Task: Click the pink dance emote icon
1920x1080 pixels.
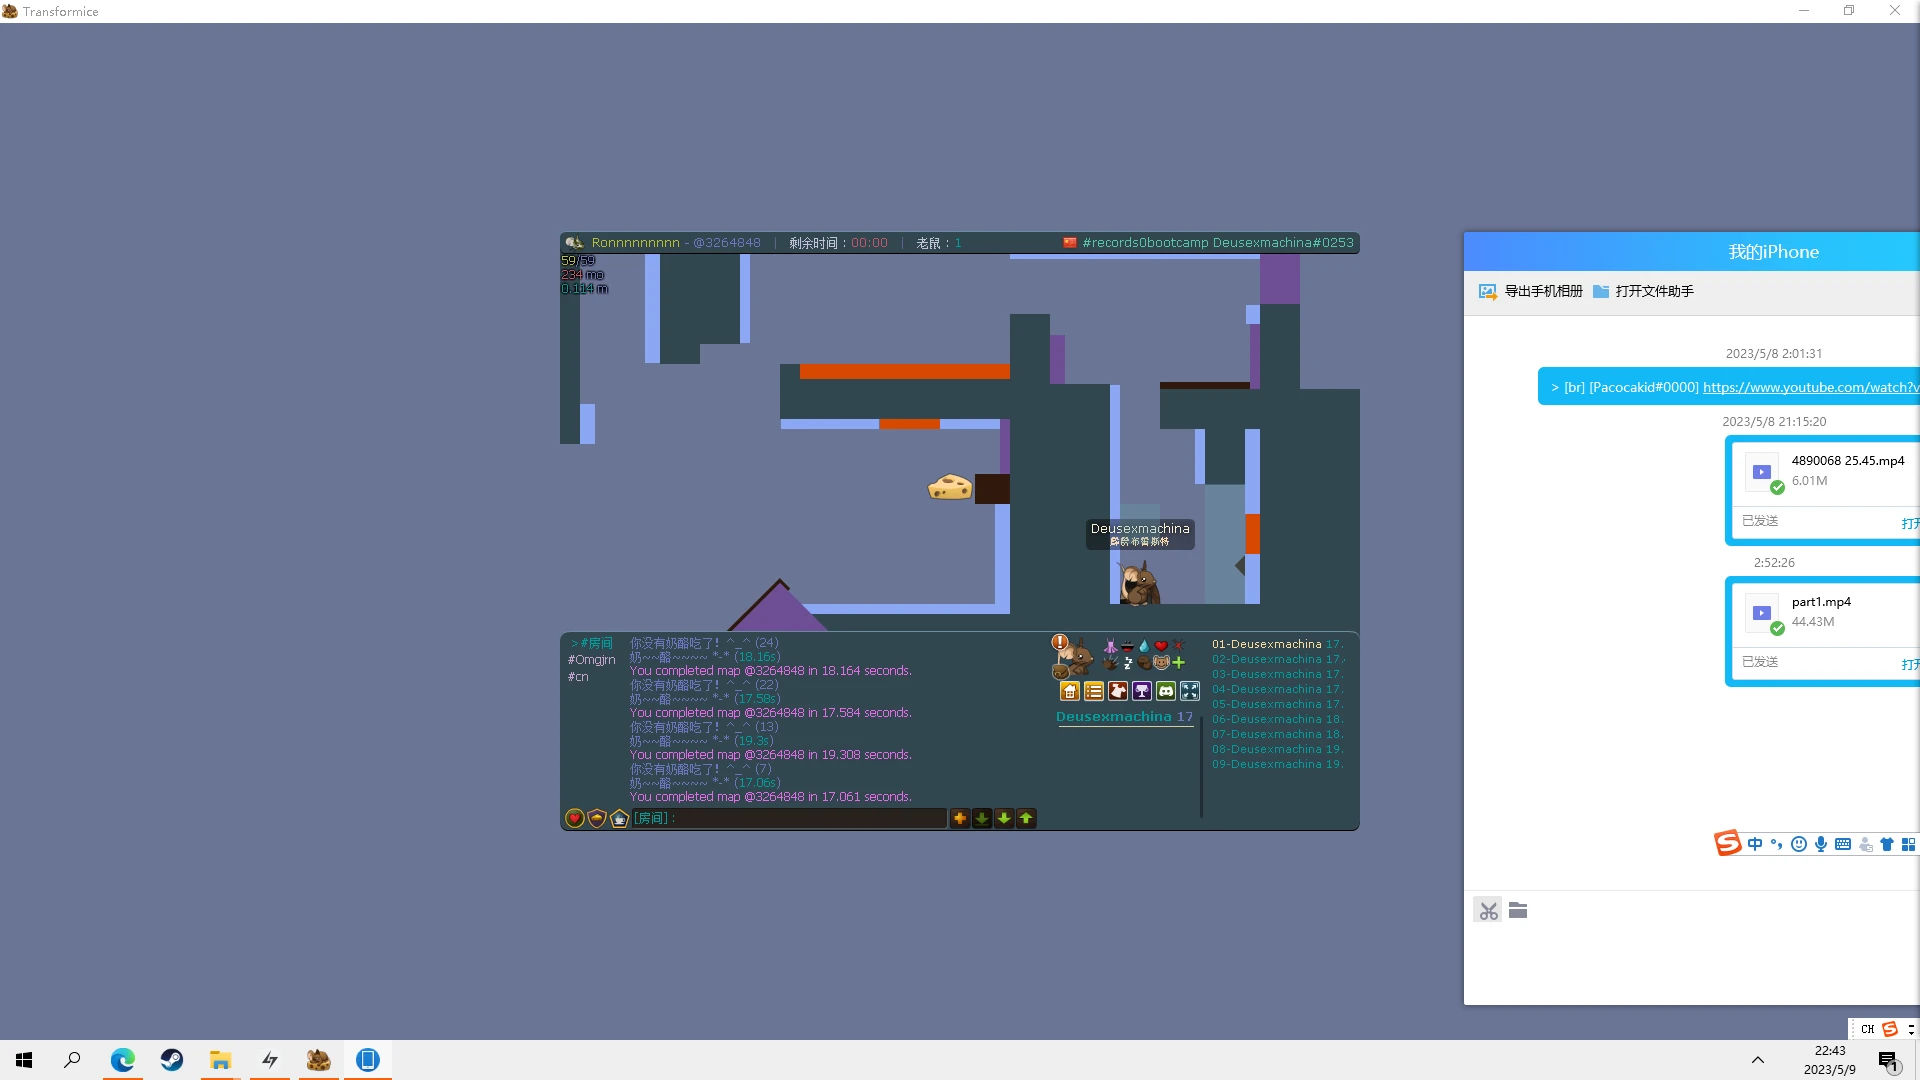Action: (1110, 646)
